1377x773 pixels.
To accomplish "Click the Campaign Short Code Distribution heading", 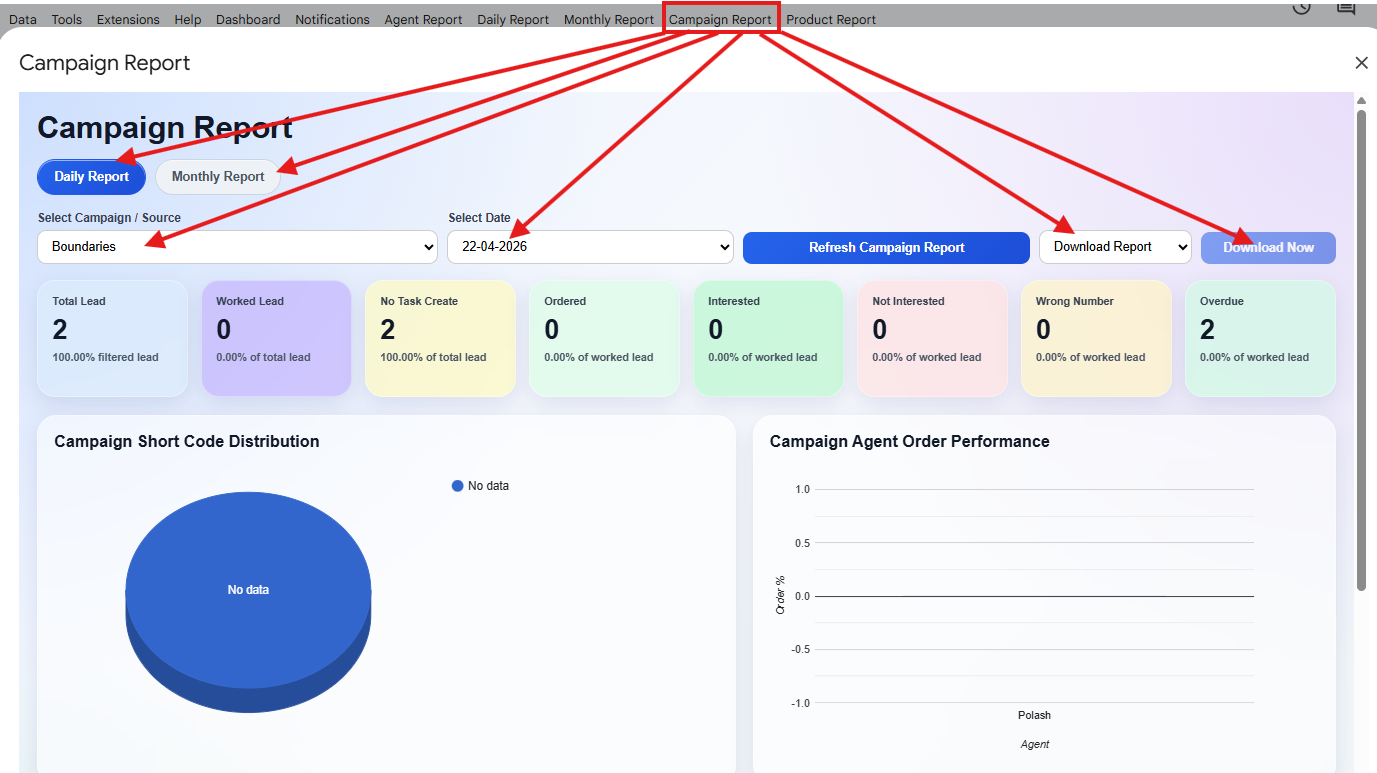I will 187,441.
